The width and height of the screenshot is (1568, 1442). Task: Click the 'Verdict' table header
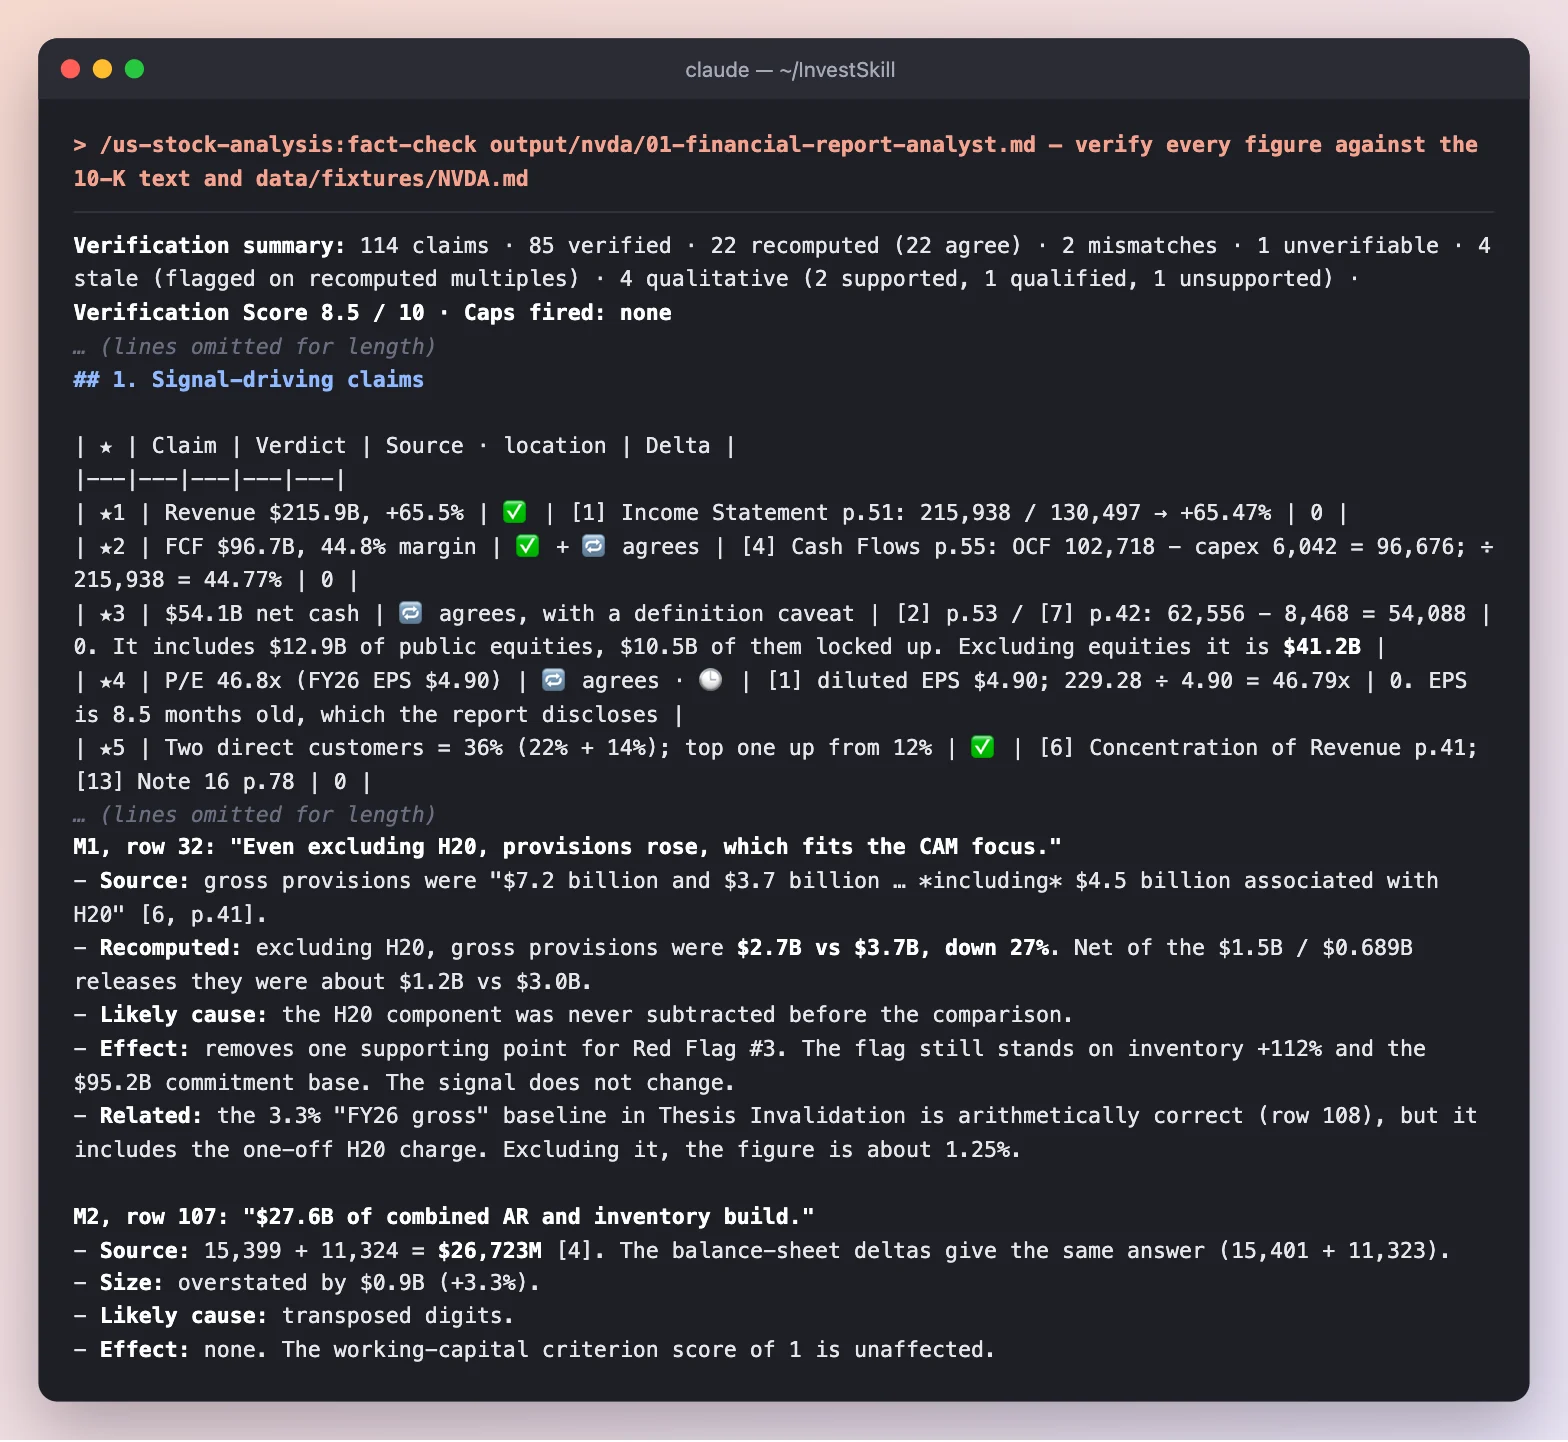pos(301,446)
